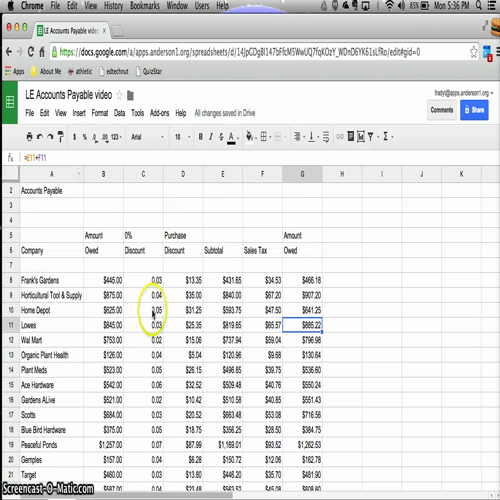This screenshot has height=500, width=500.
Task: Open the Arial font dropdown
Action: coord(147,137)
